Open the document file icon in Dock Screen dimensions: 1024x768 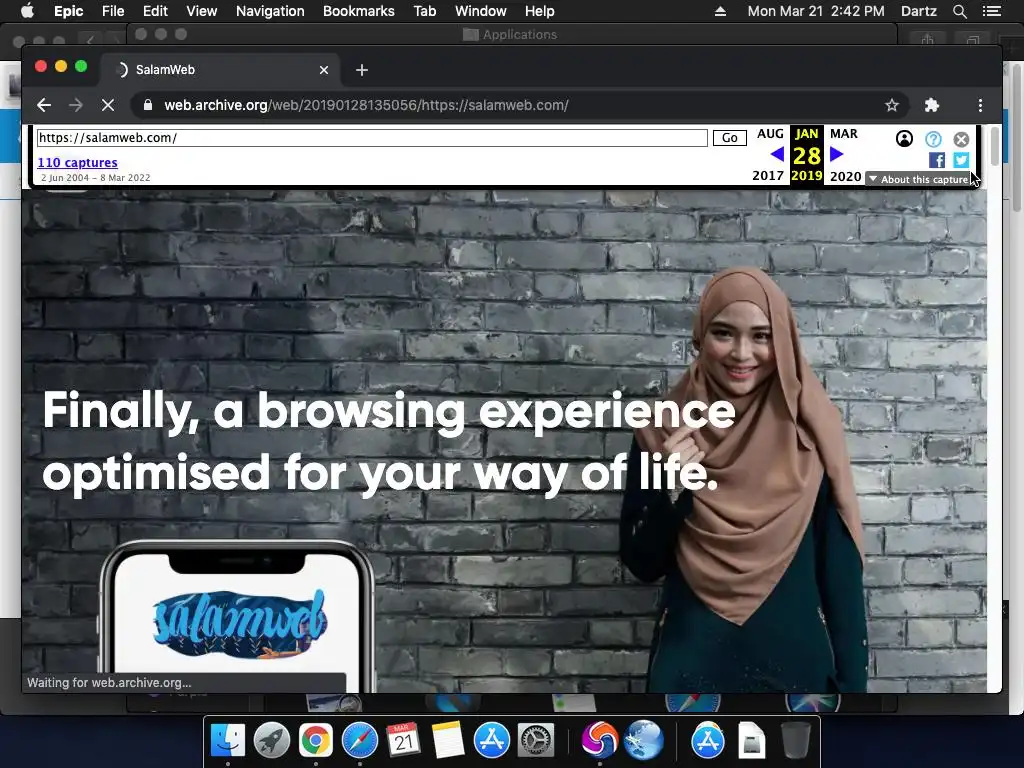(x=752, y=741)
